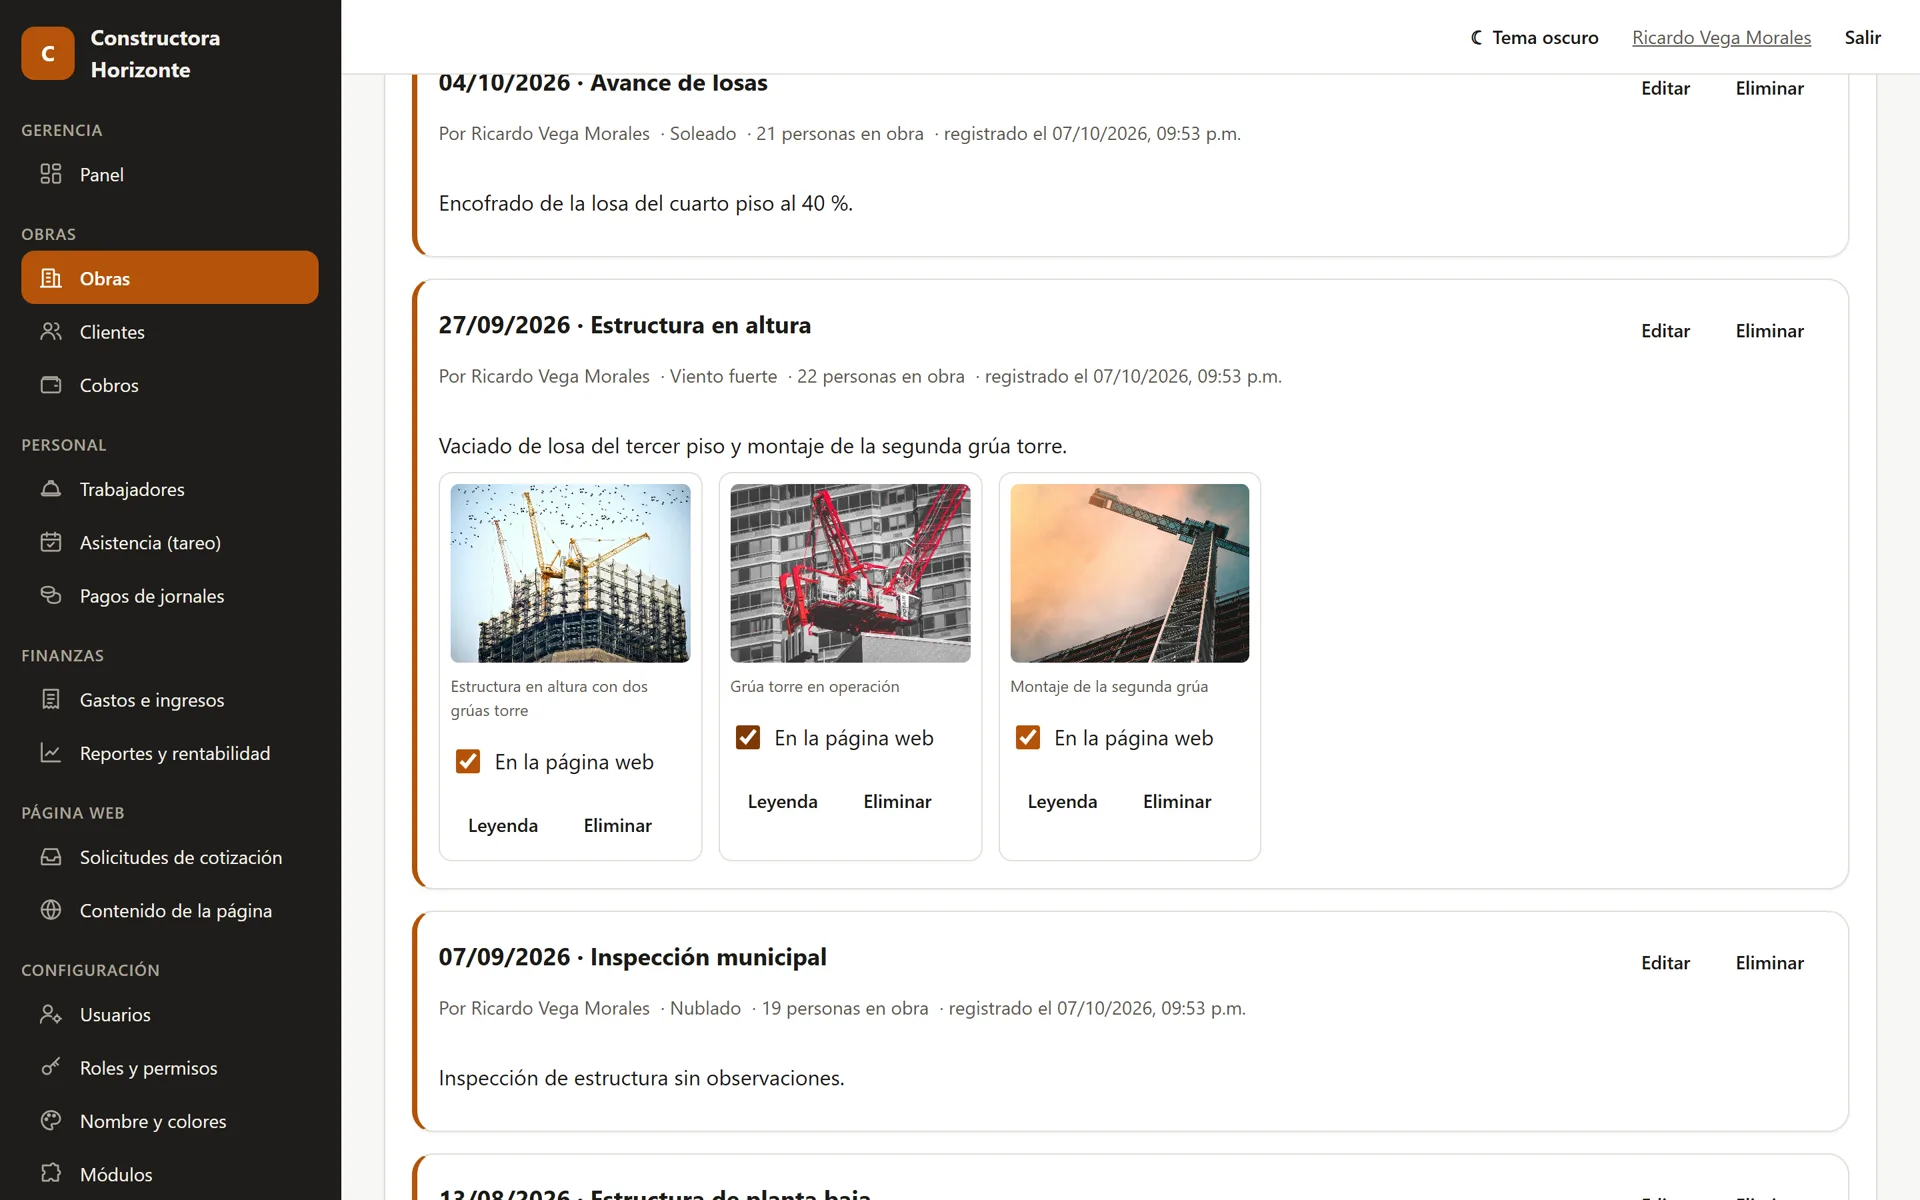Screen dimensions: 1920x1200
Task: Delete the 'Estructura en altura' entry
Action: click(1769, 331)
